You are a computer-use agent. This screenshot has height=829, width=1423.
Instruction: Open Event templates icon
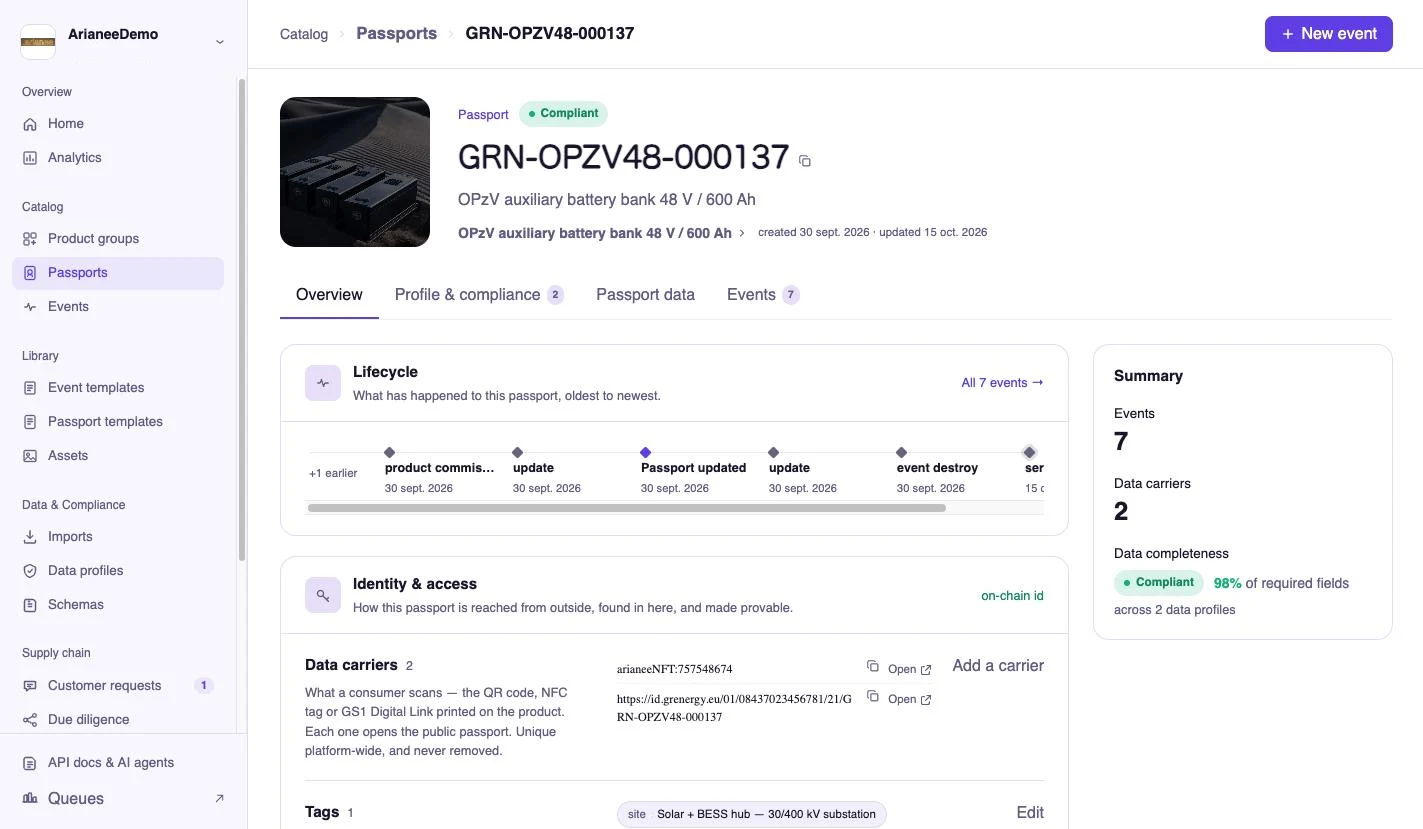point(30,388)
